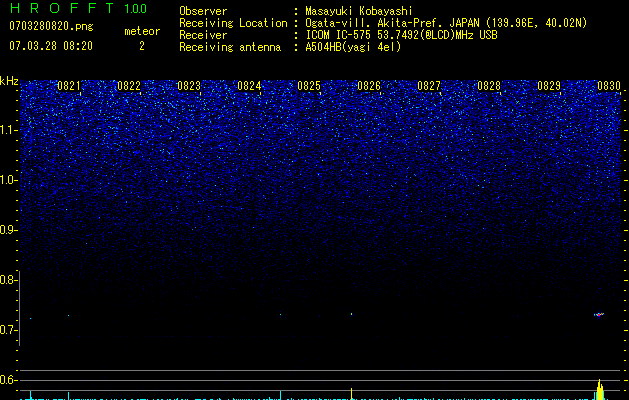Click the 0825 time marker
This screenshot has width=629, height=400.
309,86
